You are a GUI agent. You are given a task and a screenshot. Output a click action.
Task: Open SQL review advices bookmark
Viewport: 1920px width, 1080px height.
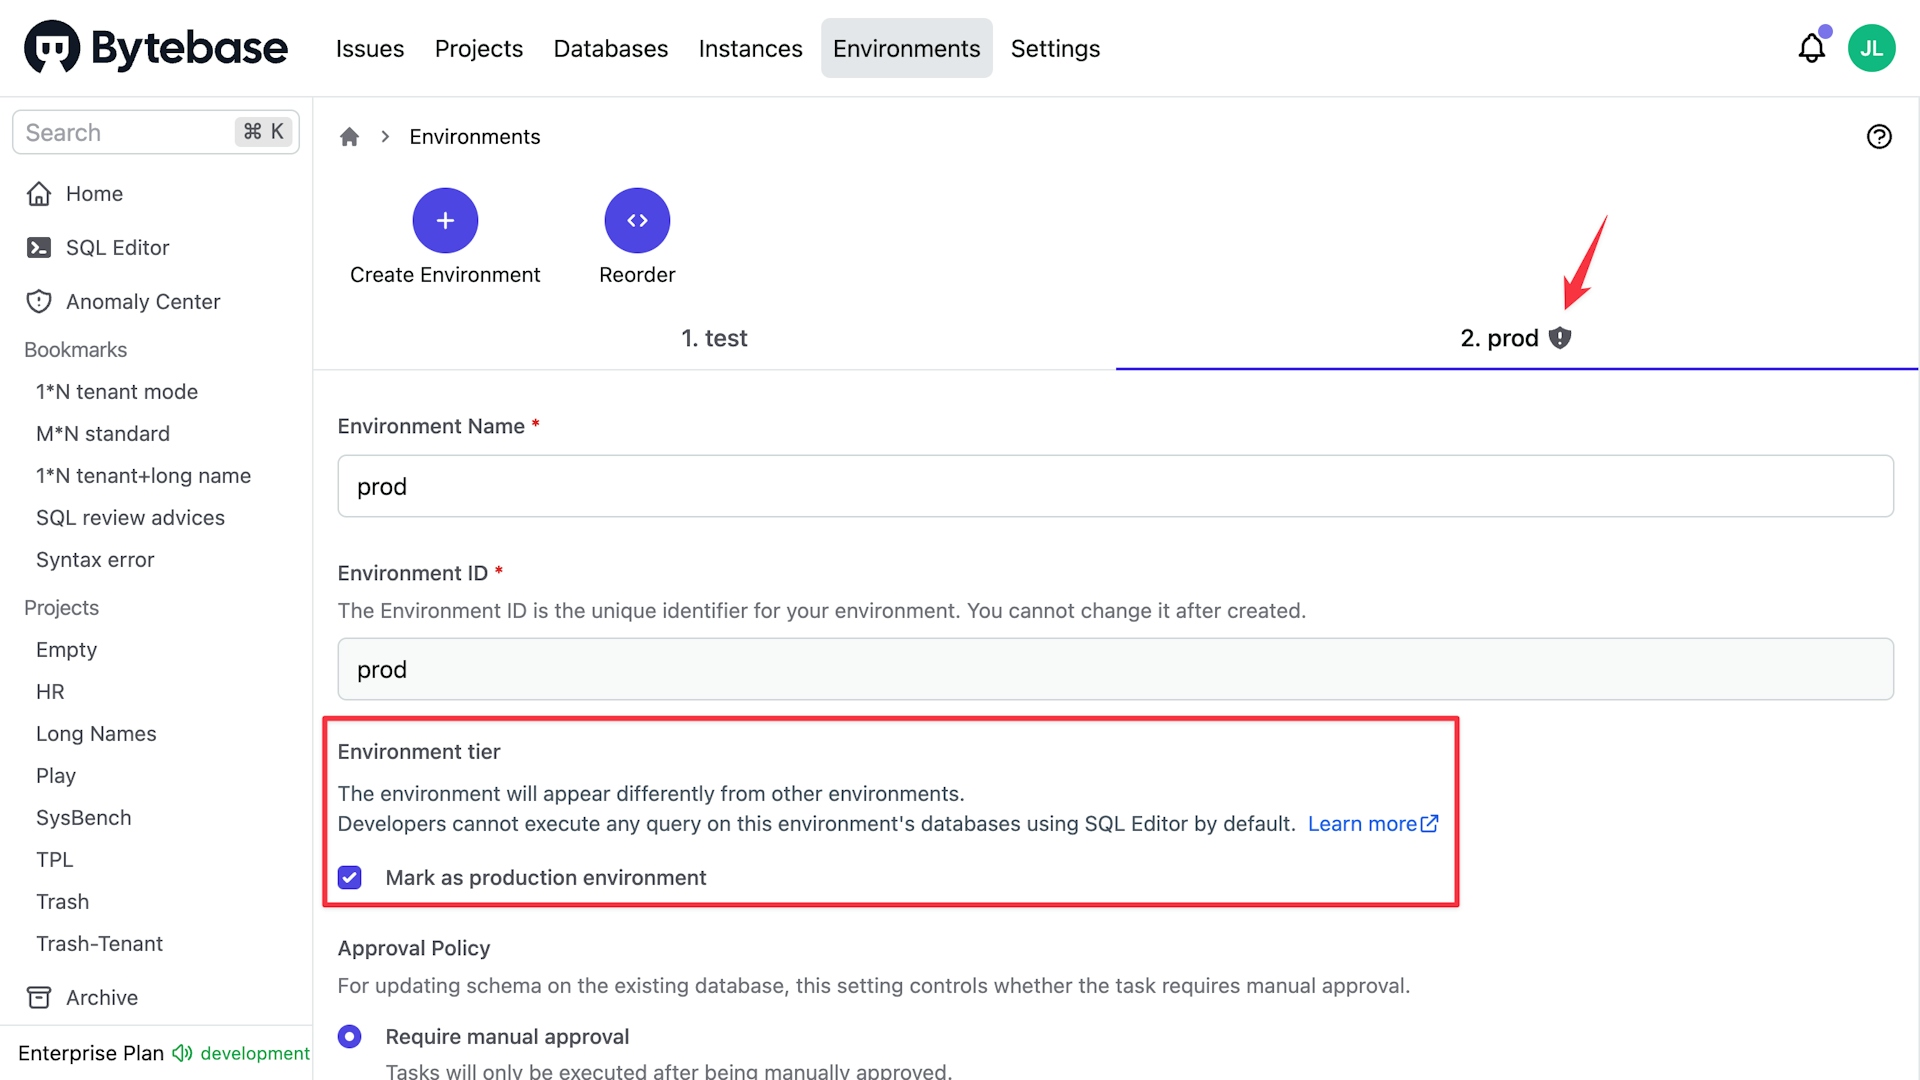tap(130, 518)
